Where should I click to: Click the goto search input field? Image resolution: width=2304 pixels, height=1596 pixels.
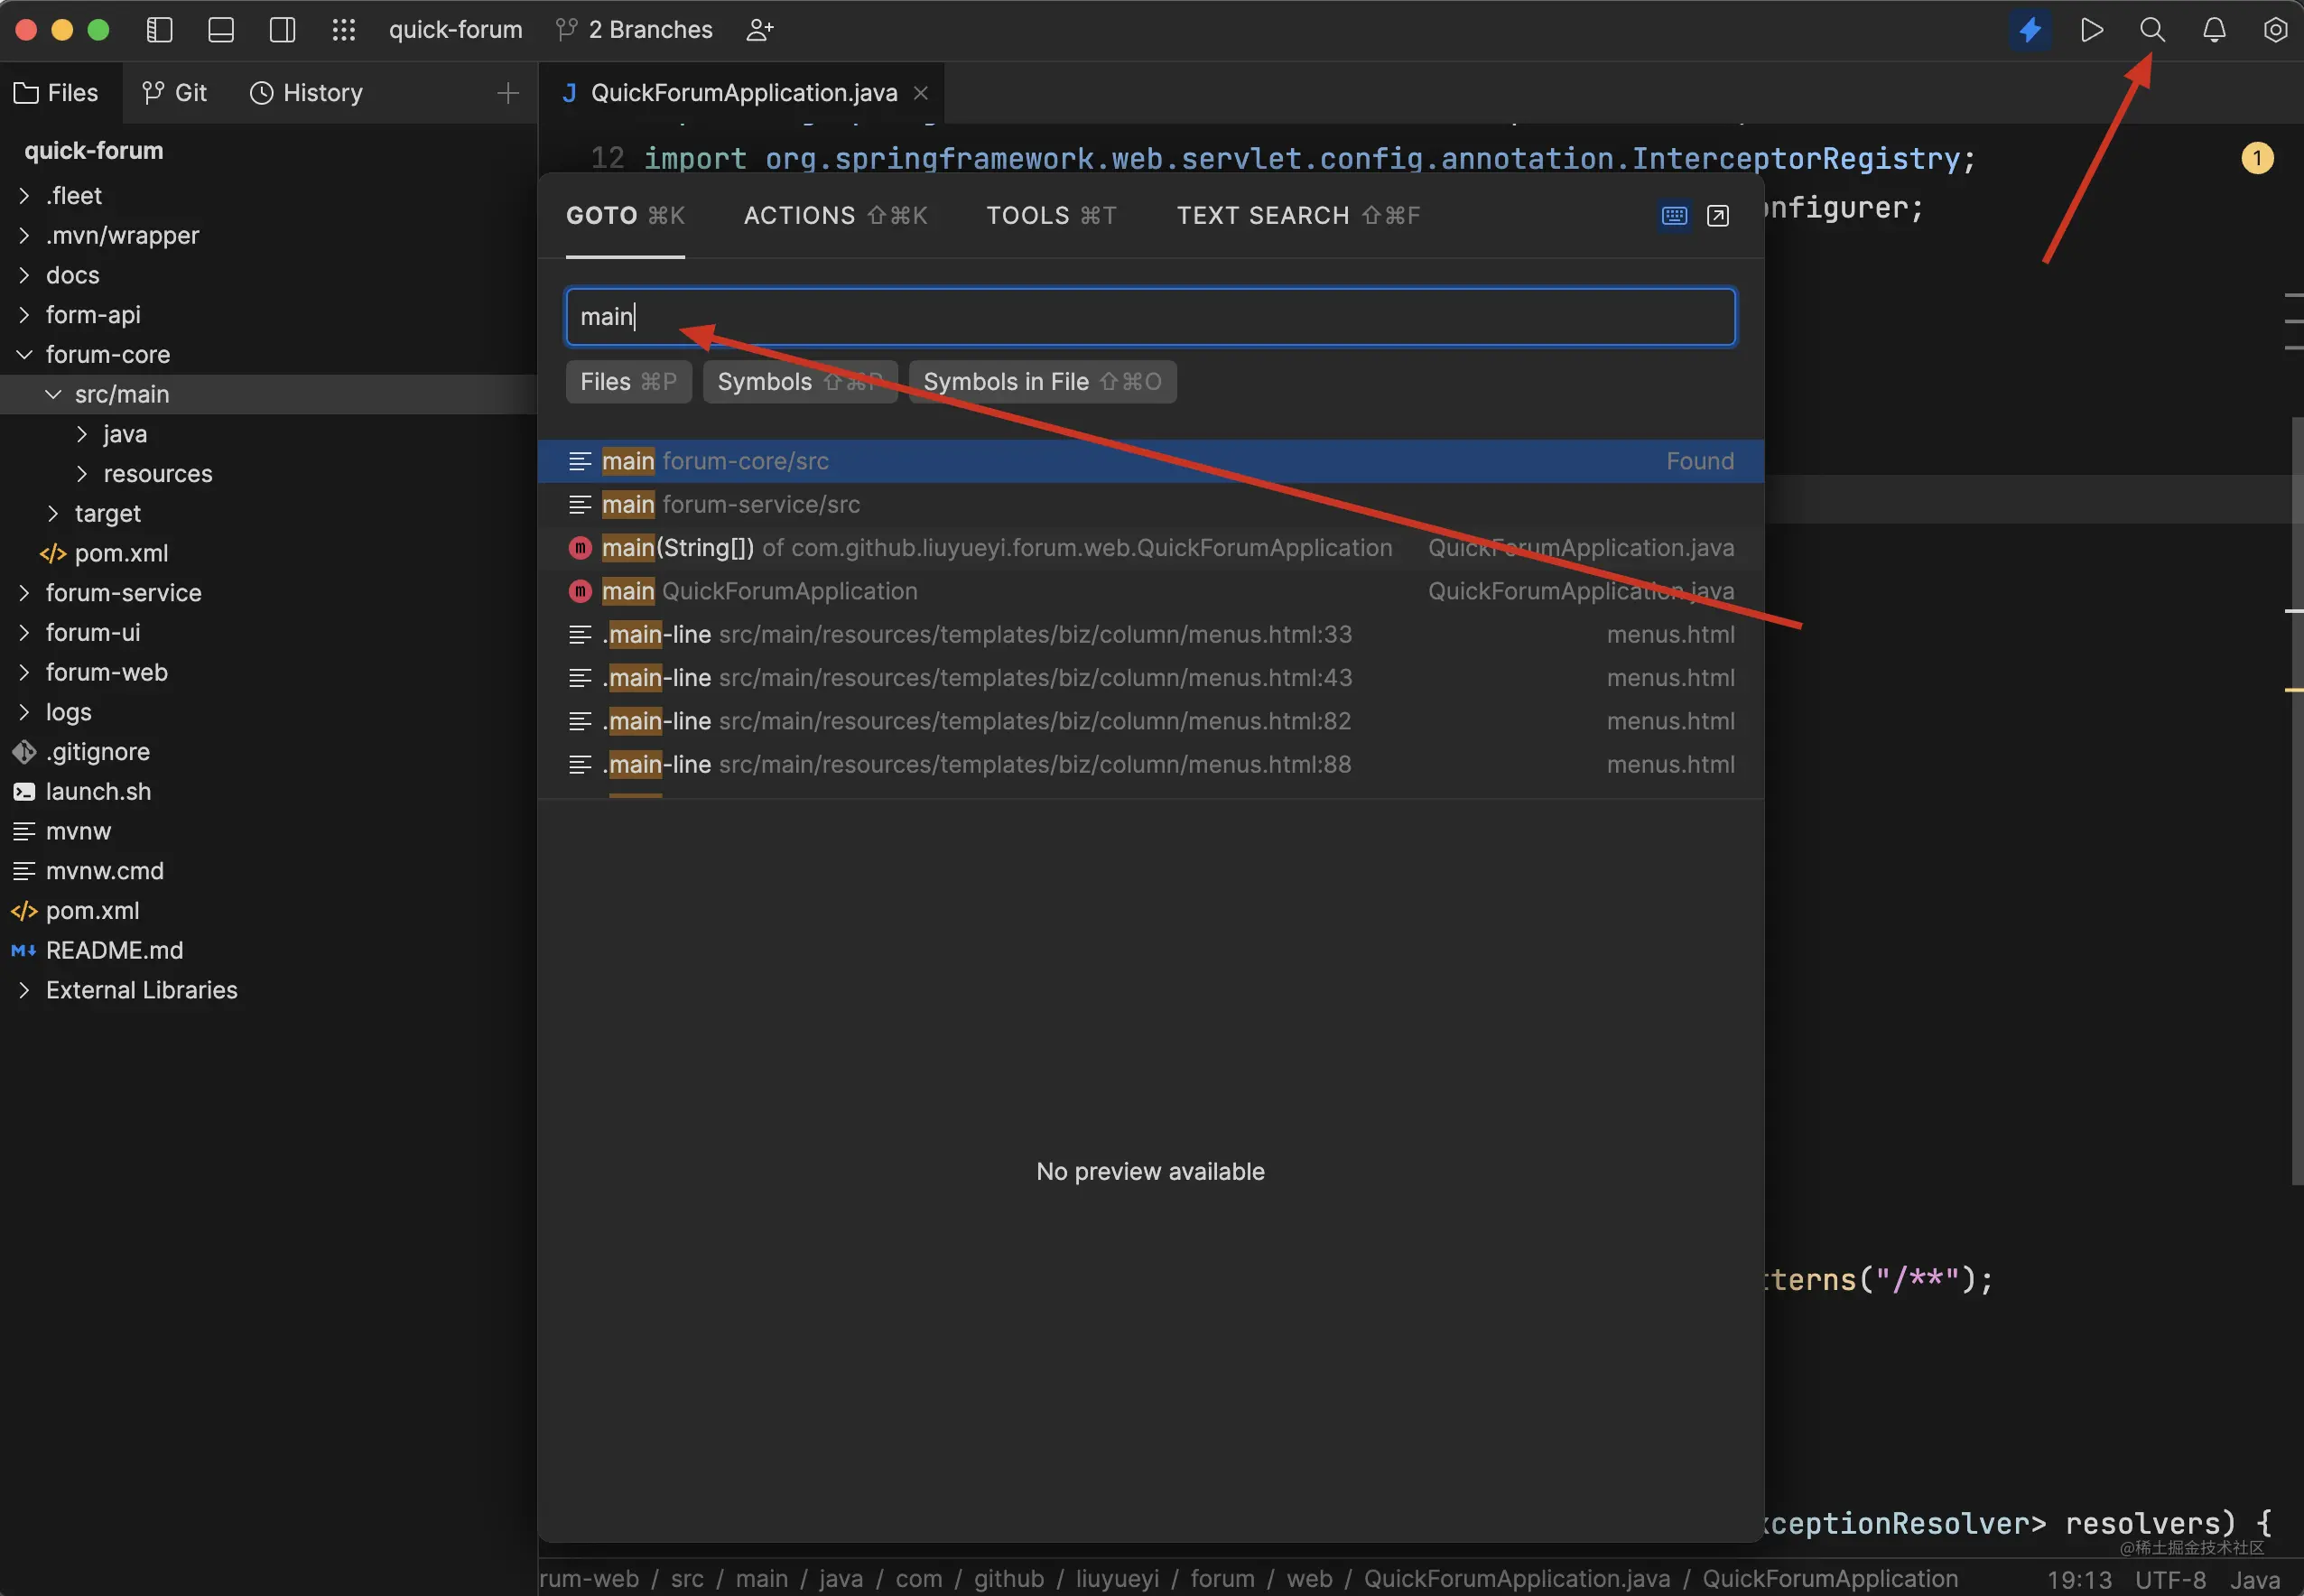click(1150, 317)
